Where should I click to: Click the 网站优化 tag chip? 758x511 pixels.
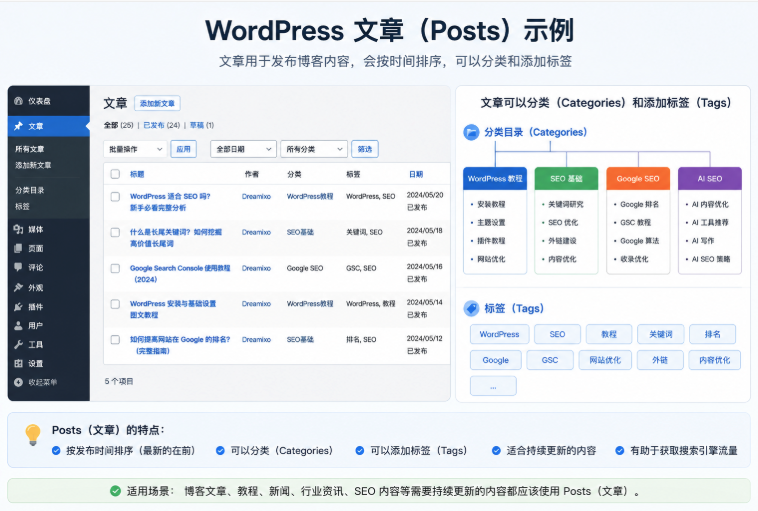(x=605, y=360)
